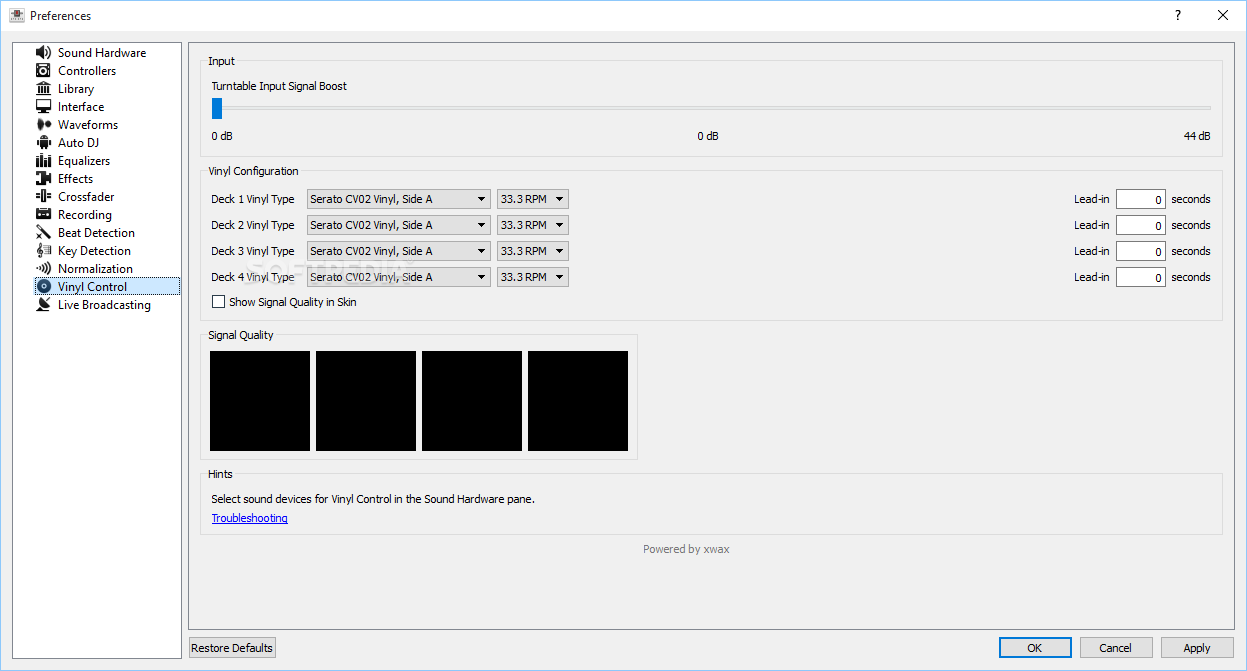Click the Sound Hardware speaker icon
This screenshot has width=1247, height=671.
[43, 53]
